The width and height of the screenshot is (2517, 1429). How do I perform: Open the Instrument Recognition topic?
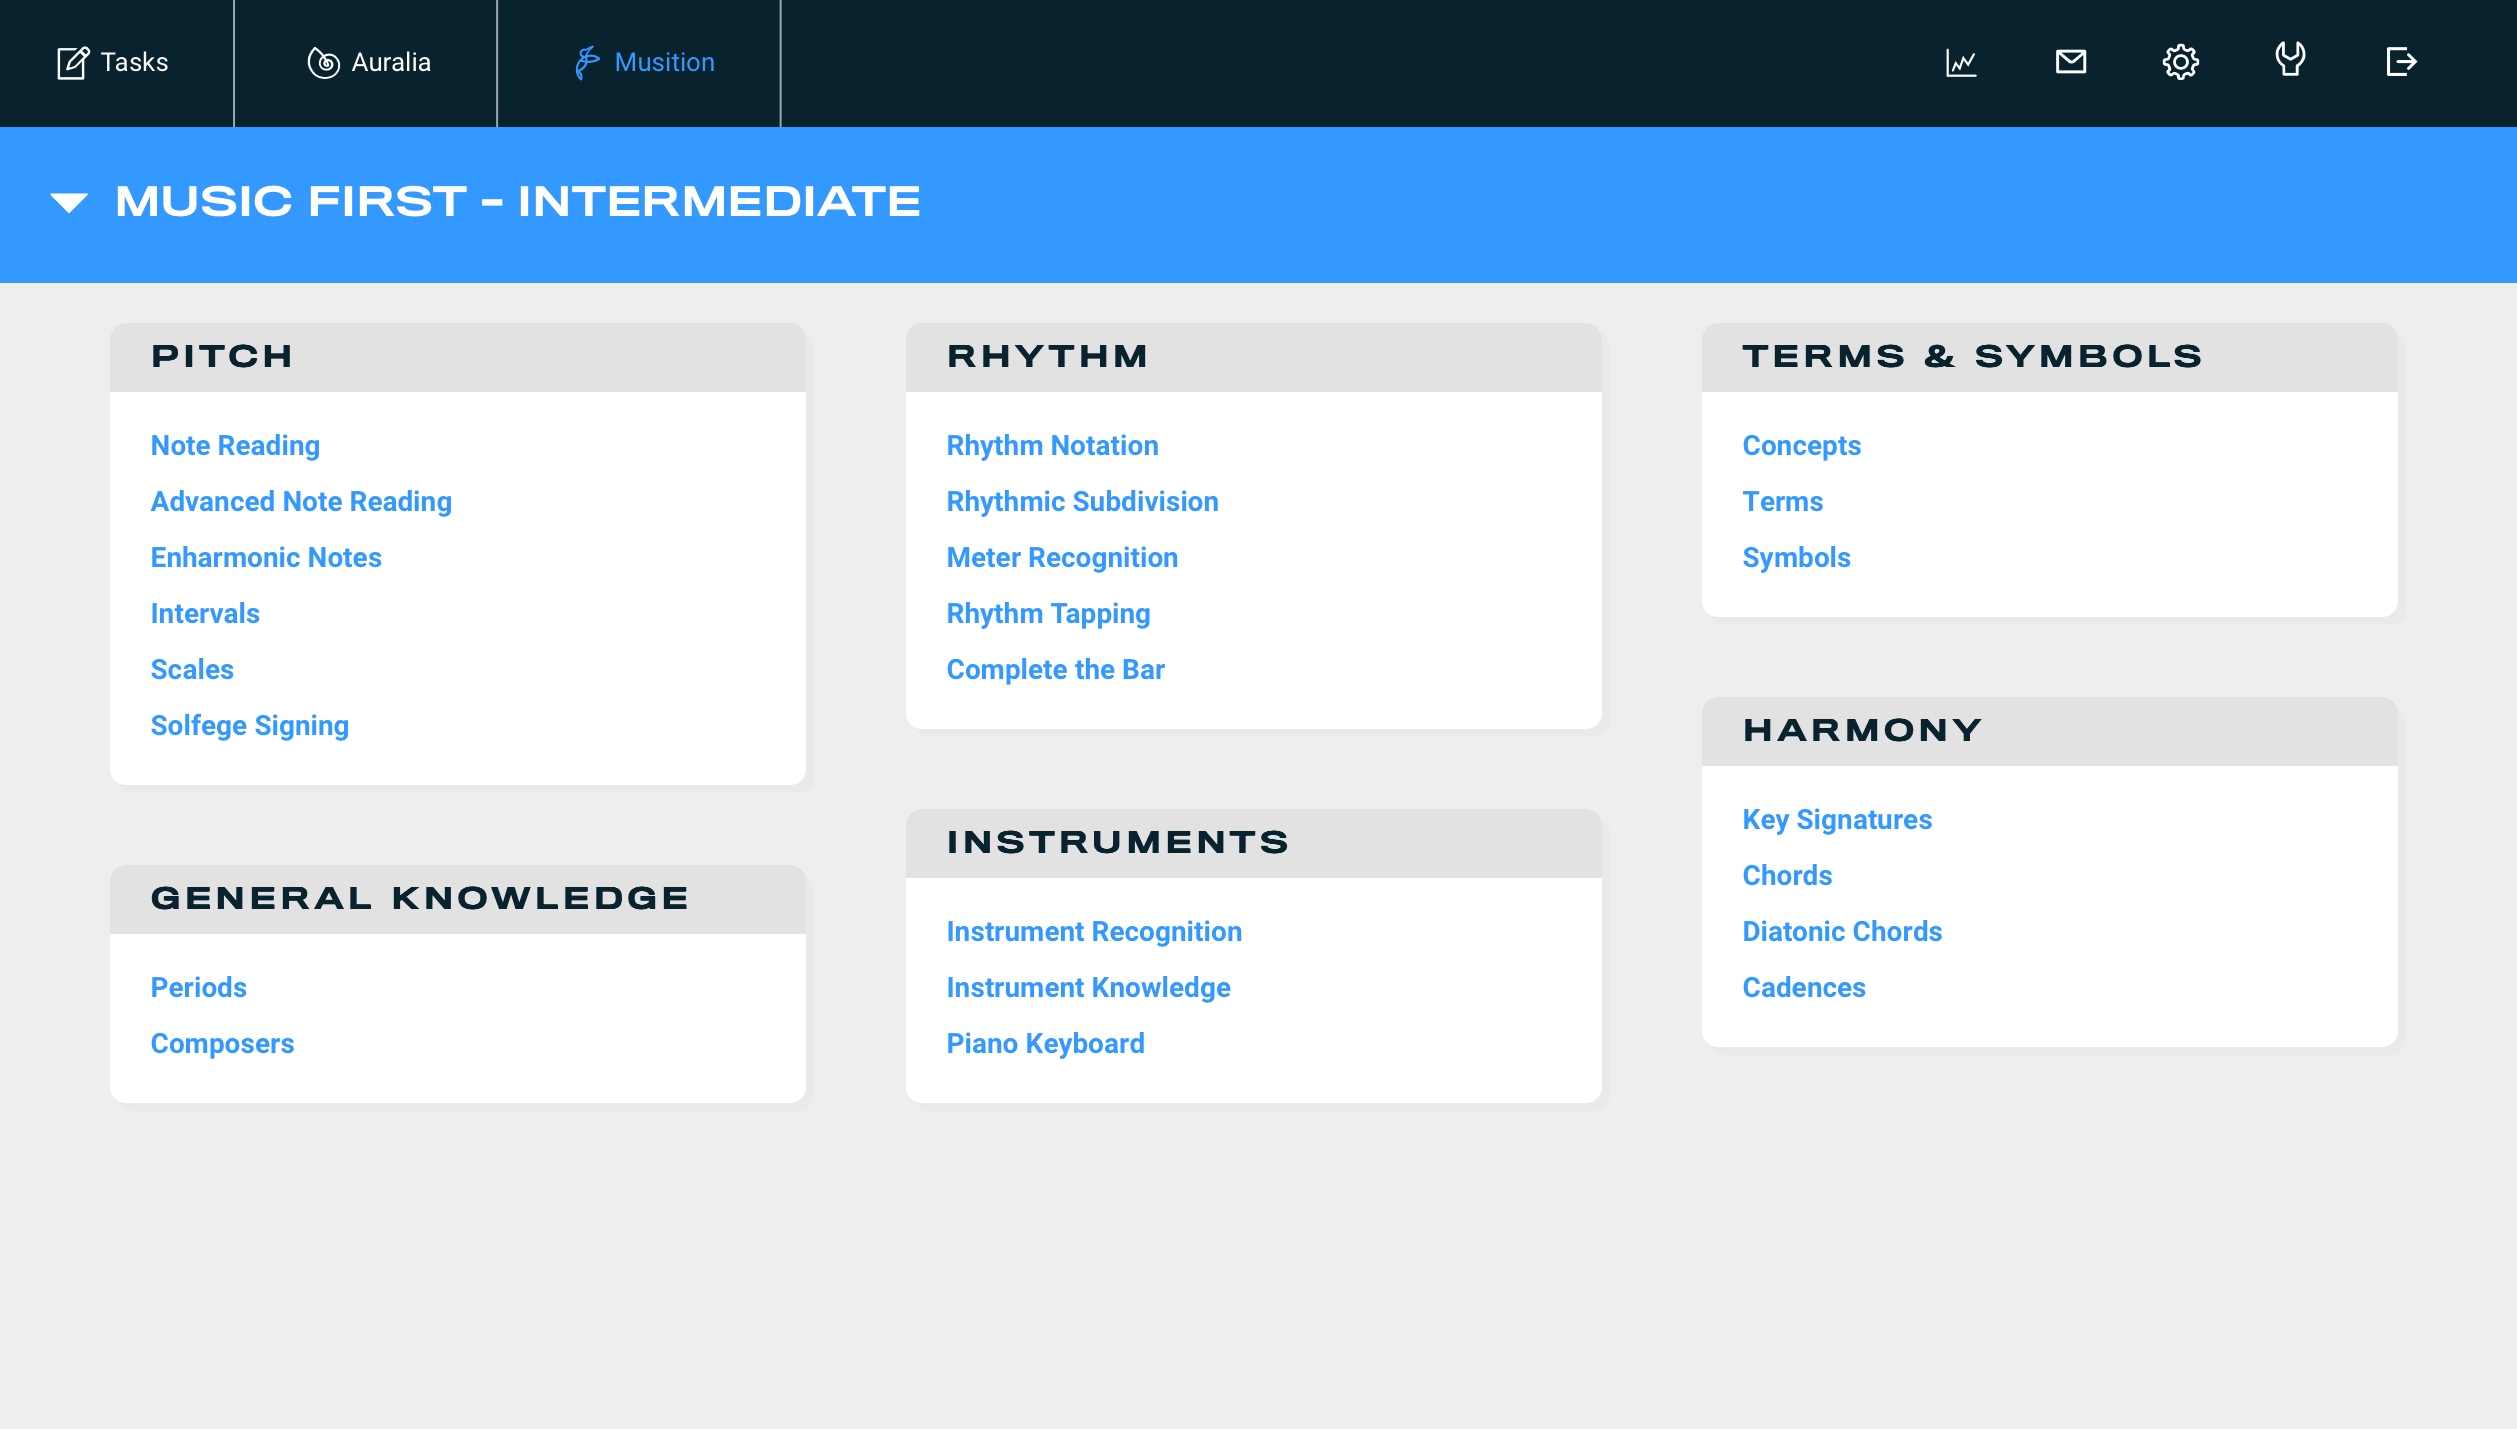pos(1094,932)
